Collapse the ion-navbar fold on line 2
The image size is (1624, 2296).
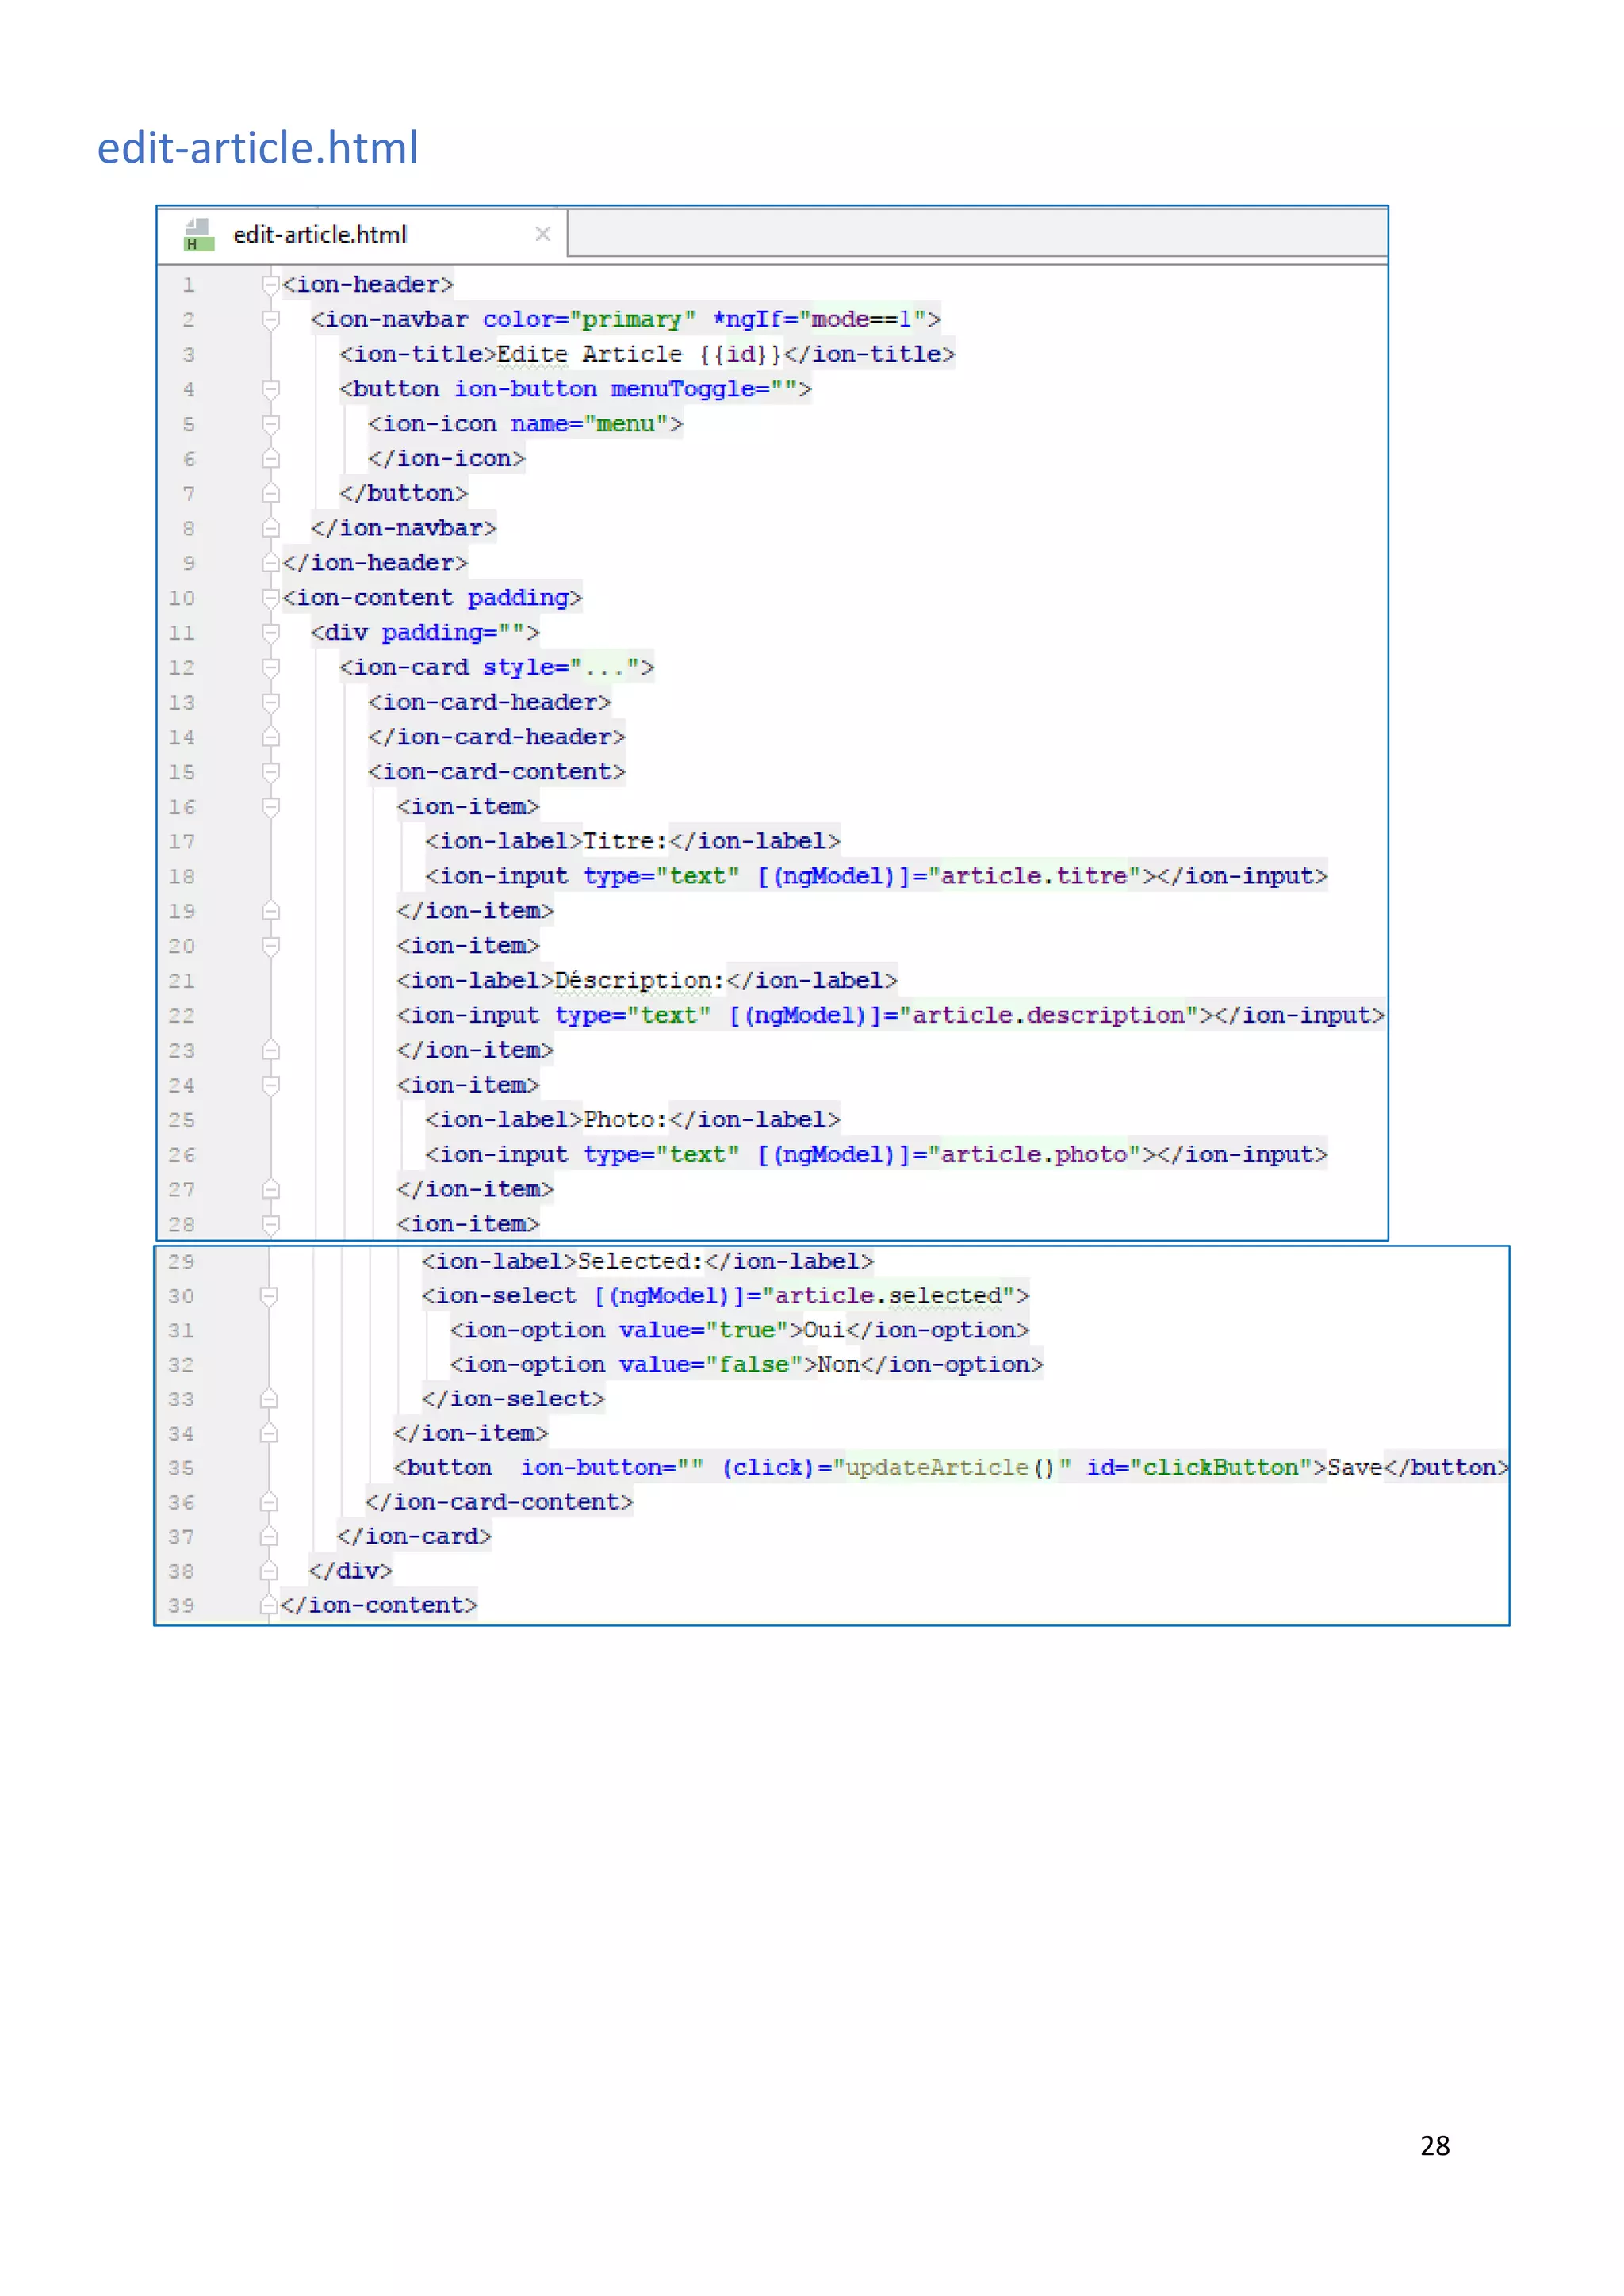click(270, 320)
